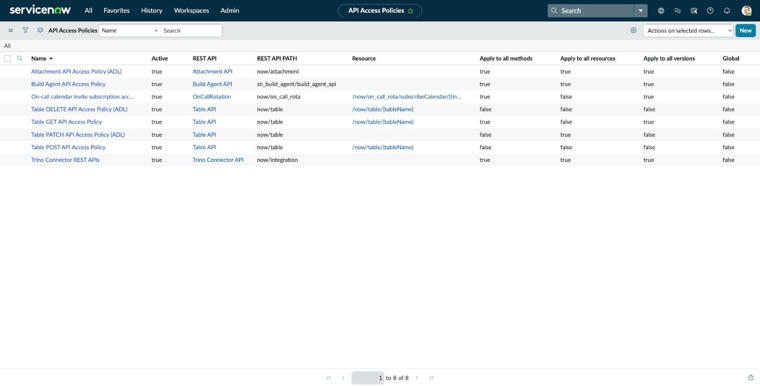Viewport: 760px width, 387px height.
Task: Open the All menu
Action: [x=88, y=11]
